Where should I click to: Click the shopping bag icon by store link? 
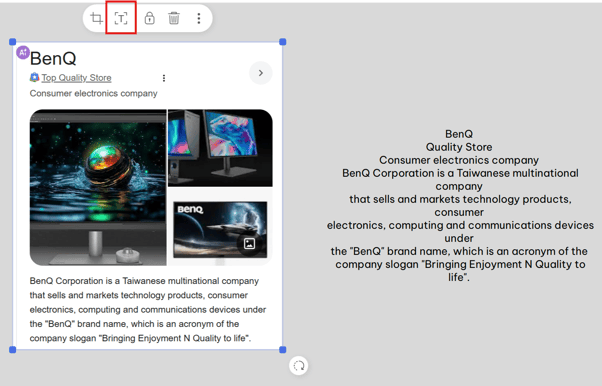point(35,78)
